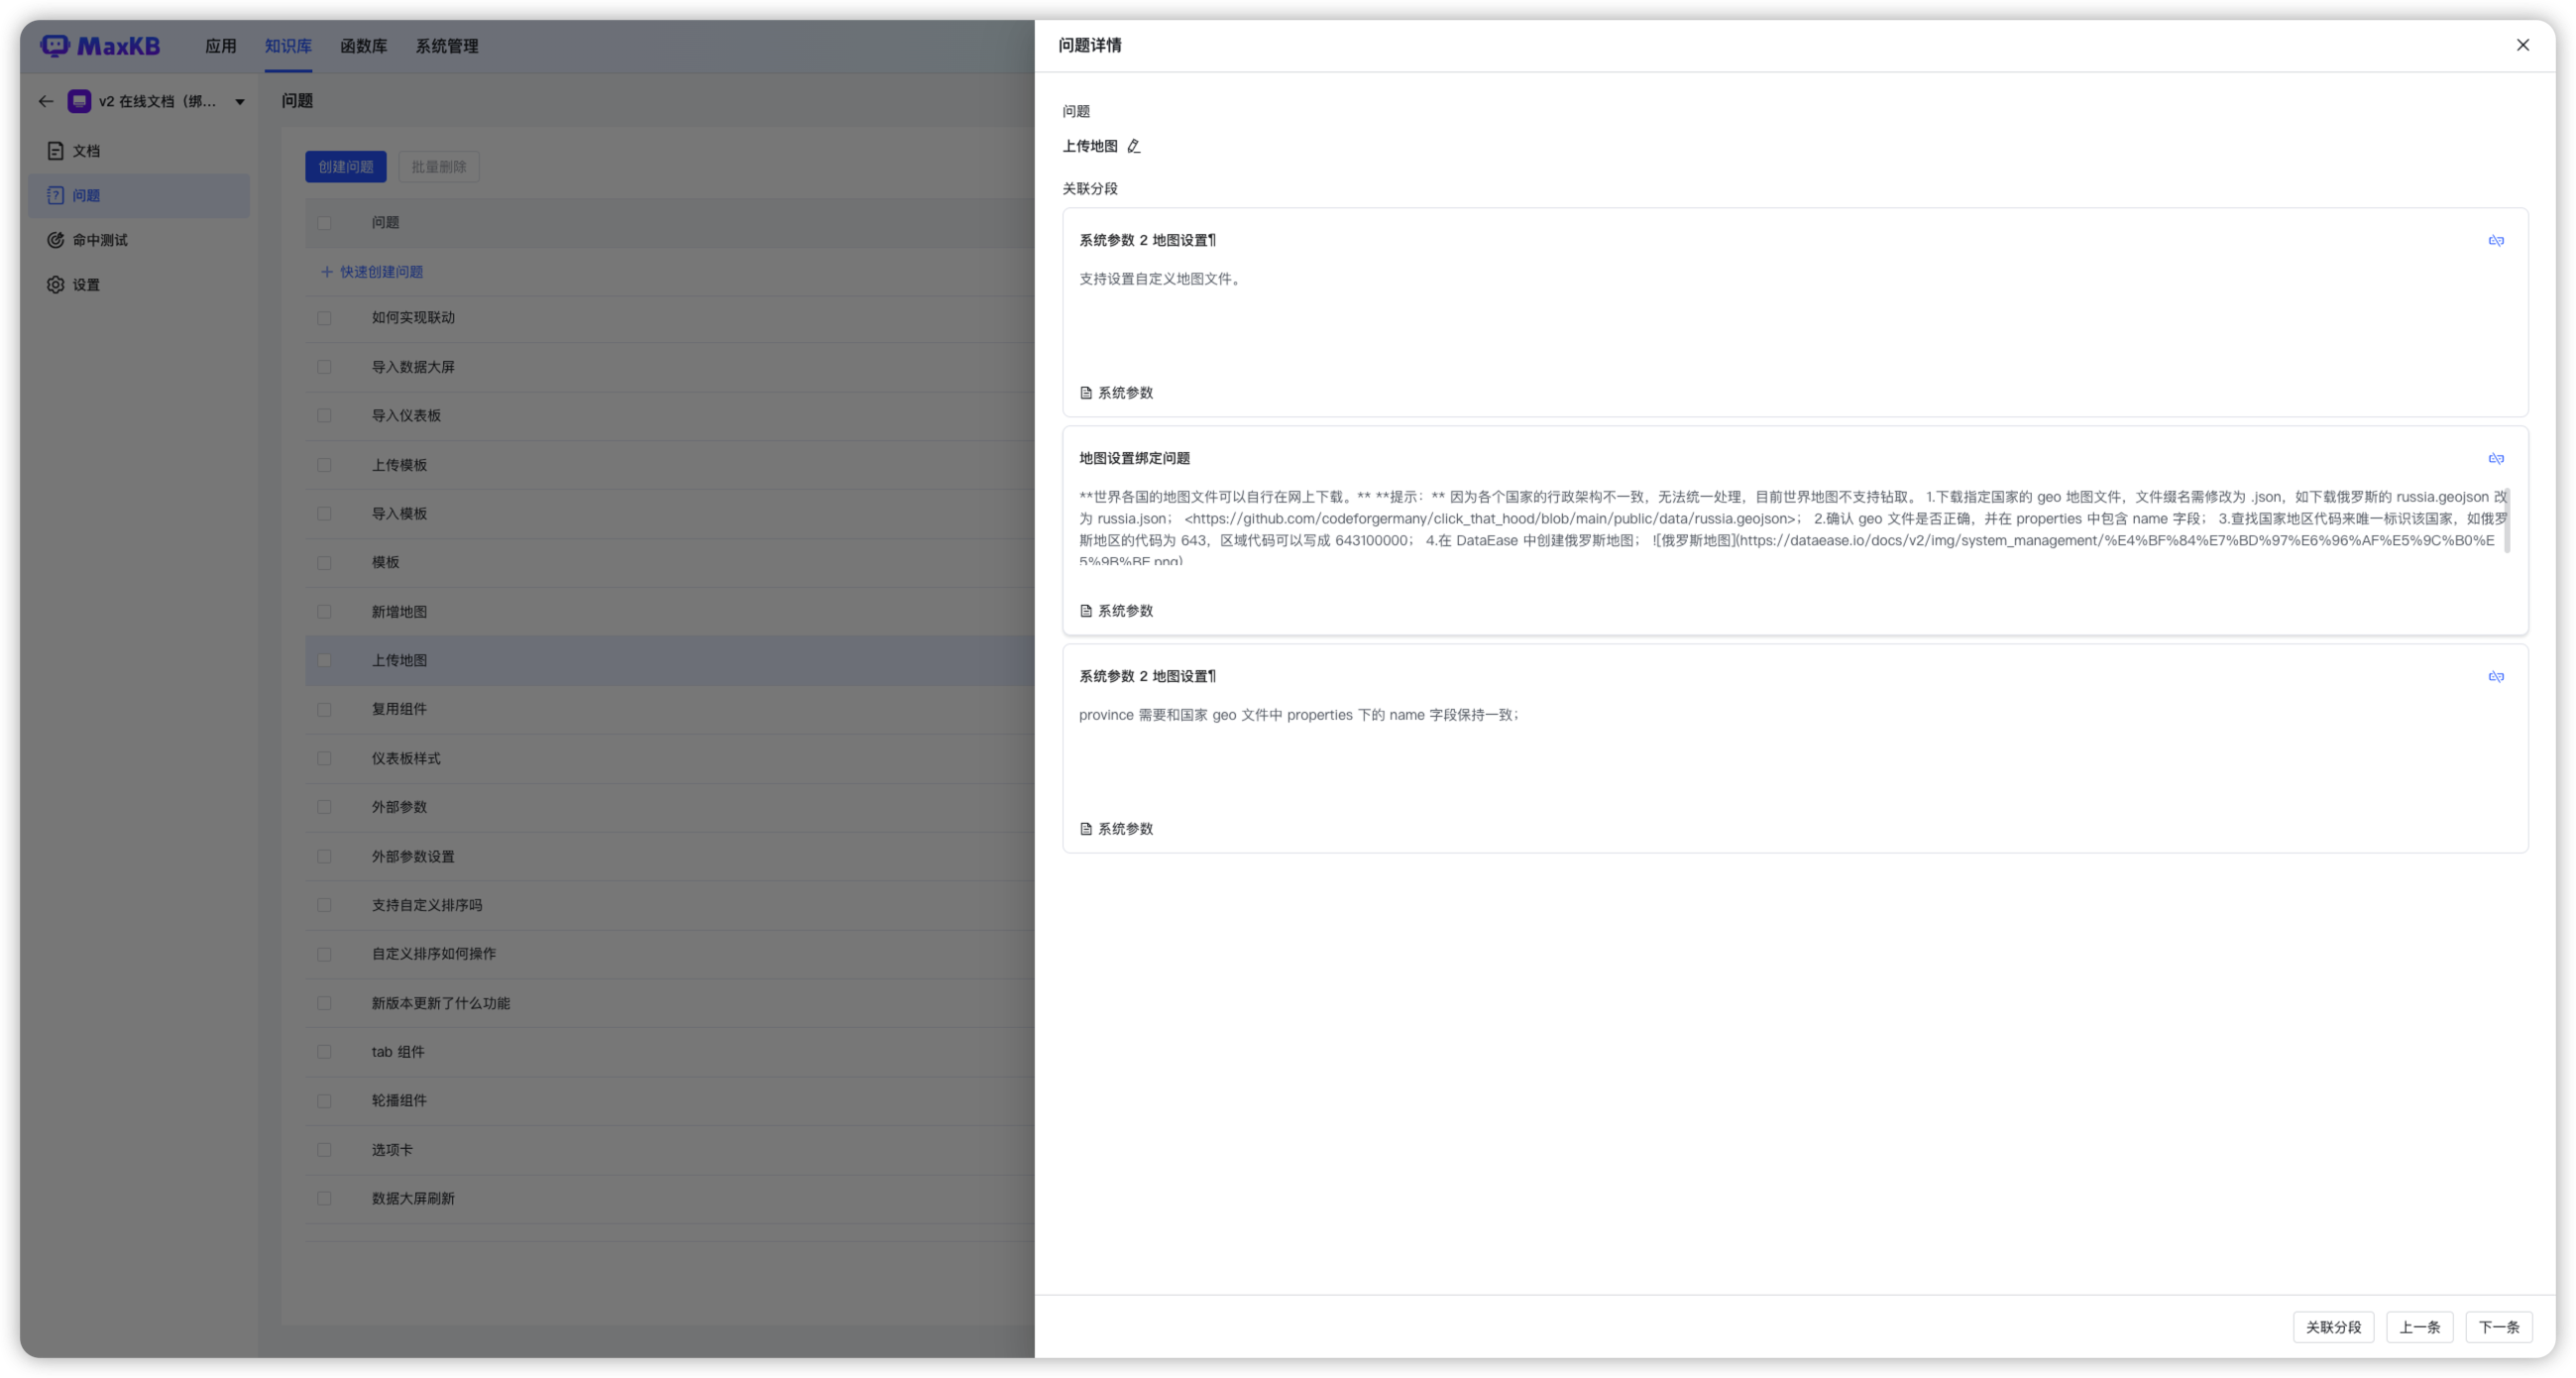
Task: Check the 上传模板 row checkbox
Action: coord(324,465)
